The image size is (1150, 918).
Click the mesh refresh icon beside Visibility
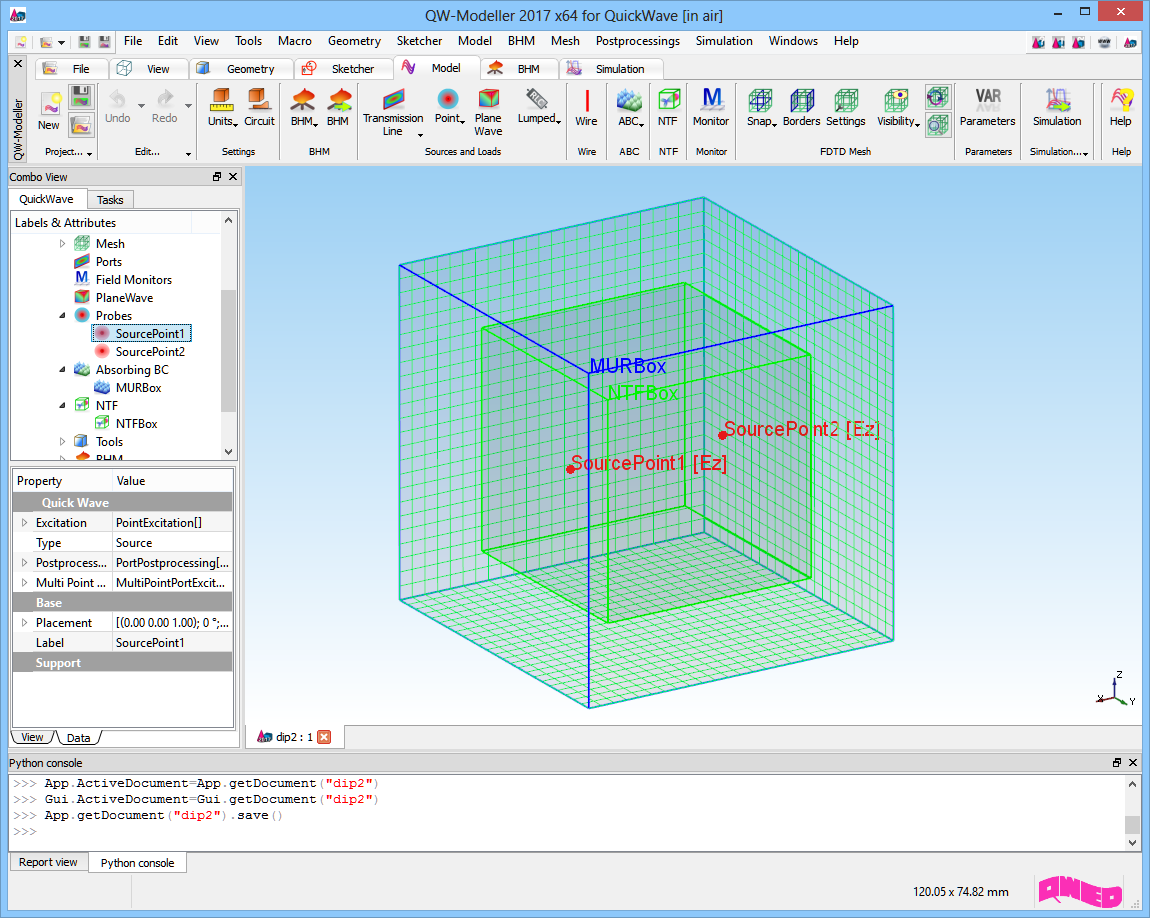click(x=937, y=97)
